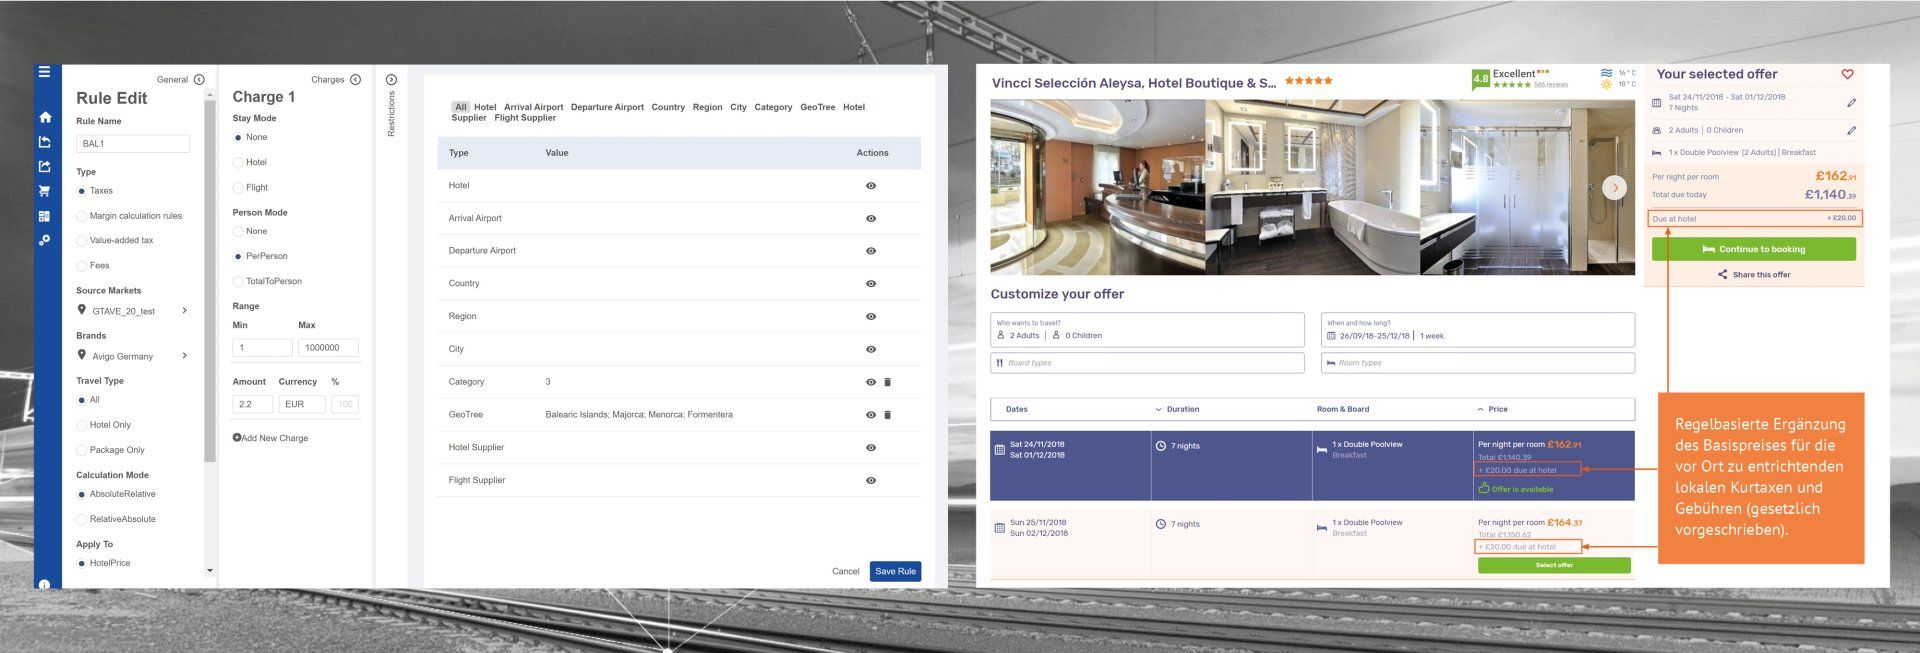Viewport: 1920px width, 653px height.
Task: Add offer to favorites with heart icon
Action: [1847, 74]
